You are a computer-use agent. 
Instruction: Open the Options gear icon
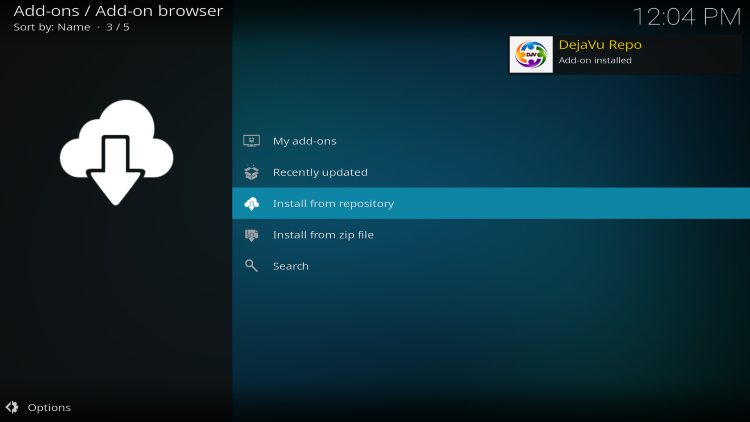coord(12,407)
